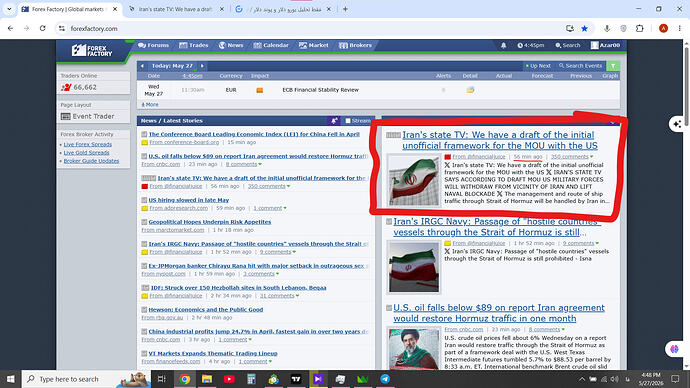Image resolution: width=690 pixels, height=388 pixels.
Task: Open the Azar00 user profile menu
Action: coord(606,45)
